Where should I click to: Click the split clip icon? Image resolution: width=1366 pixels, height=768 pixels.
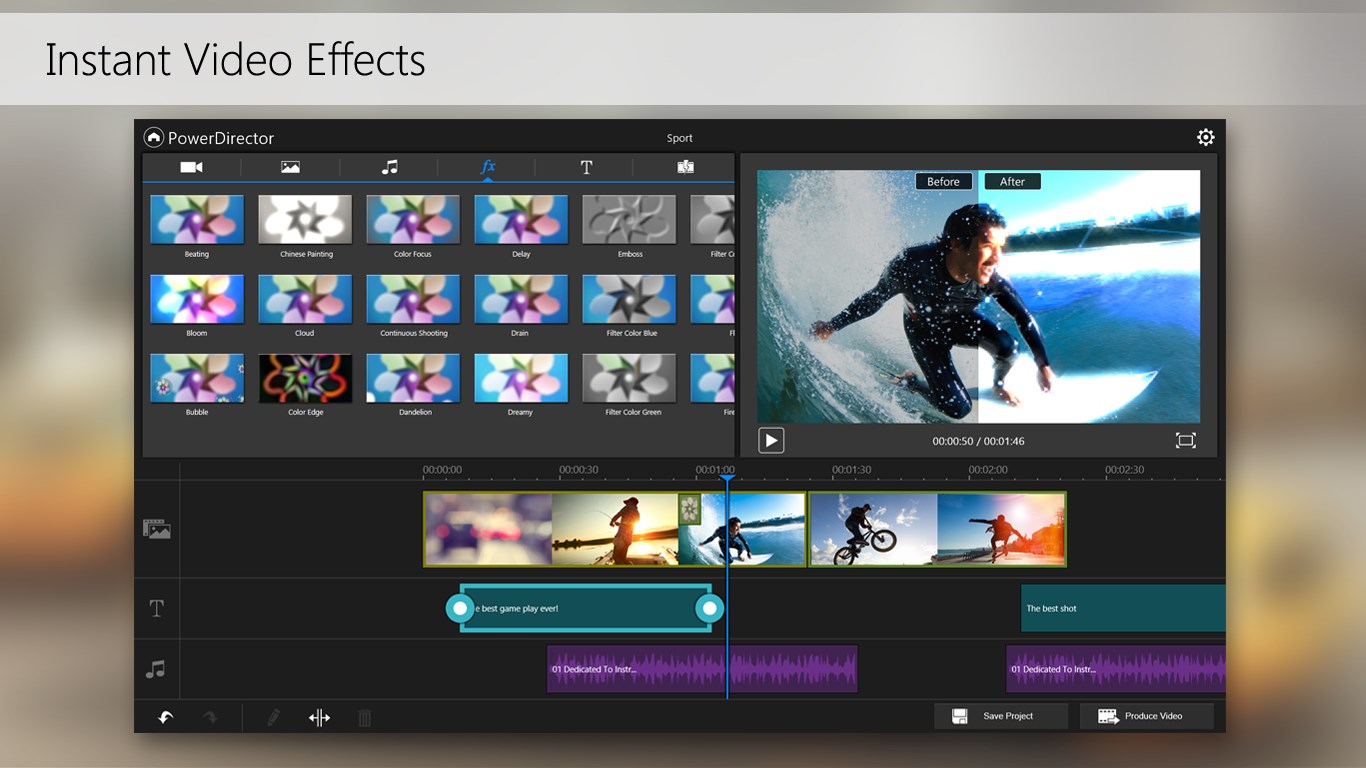(319, 717)
